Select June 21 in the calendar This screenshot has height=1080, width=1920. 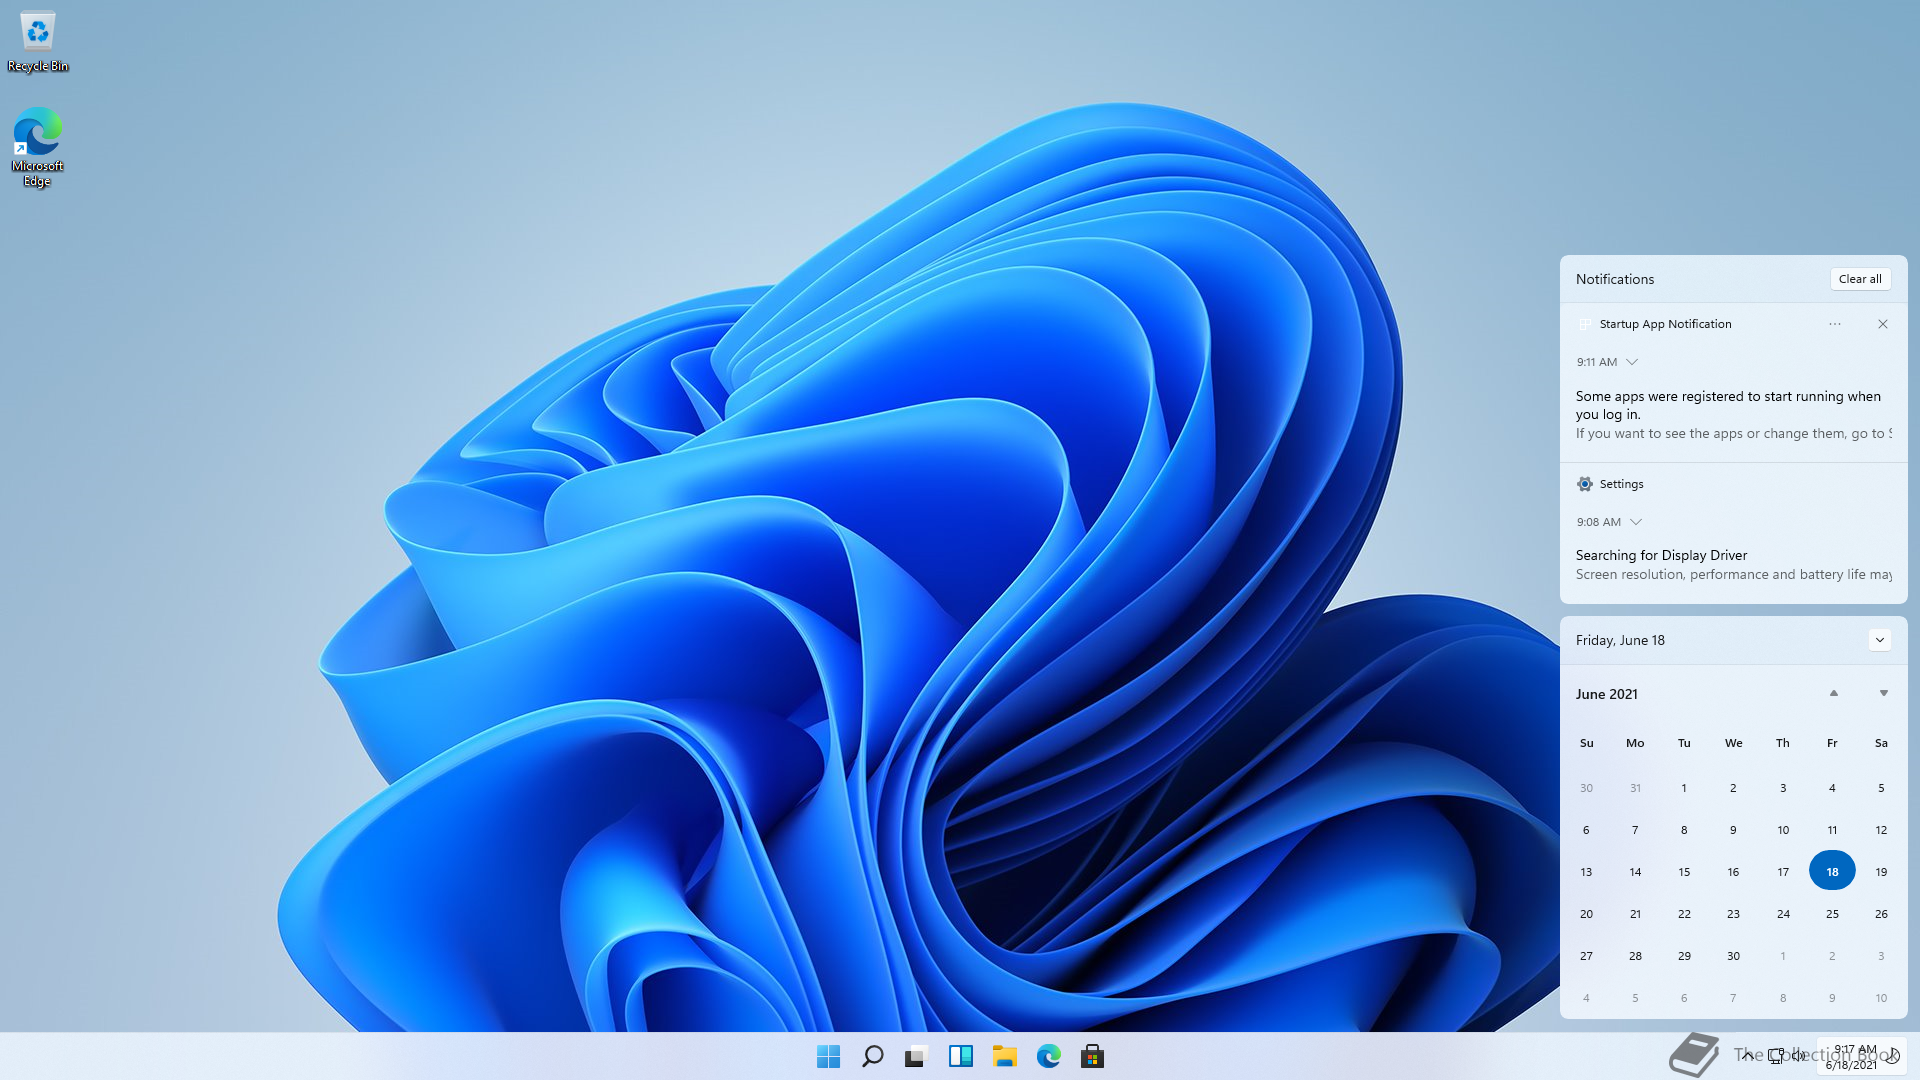(1635, 914)
